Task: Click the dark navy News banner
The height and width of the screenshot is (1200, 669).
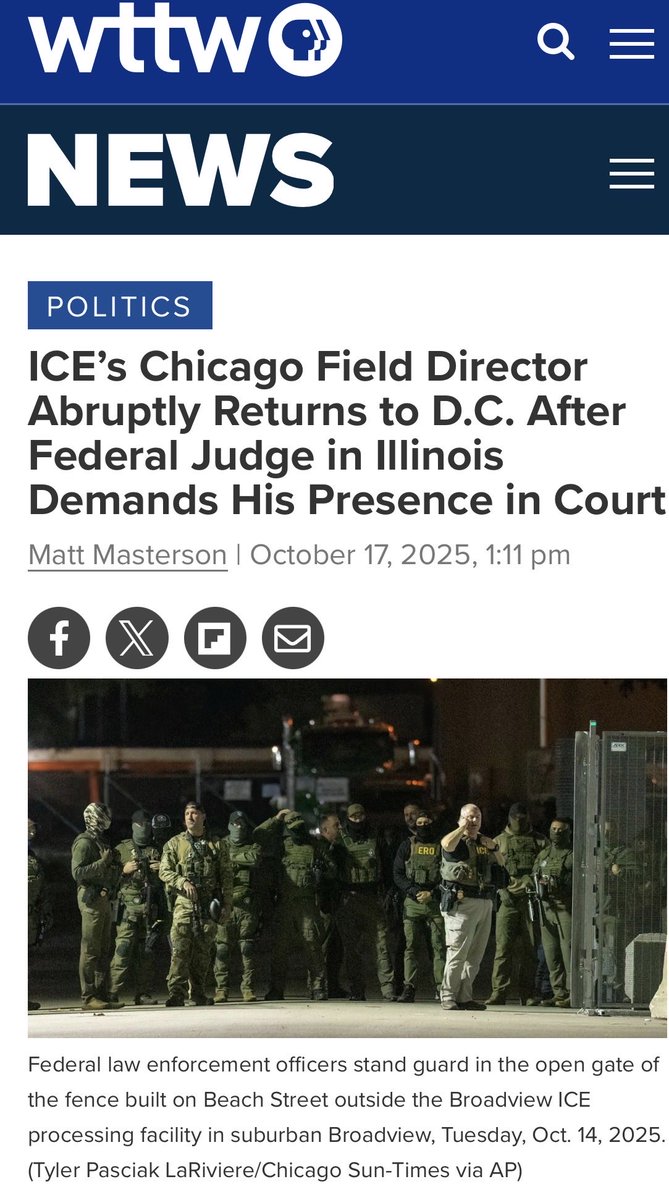Action: tap(334, 170)
